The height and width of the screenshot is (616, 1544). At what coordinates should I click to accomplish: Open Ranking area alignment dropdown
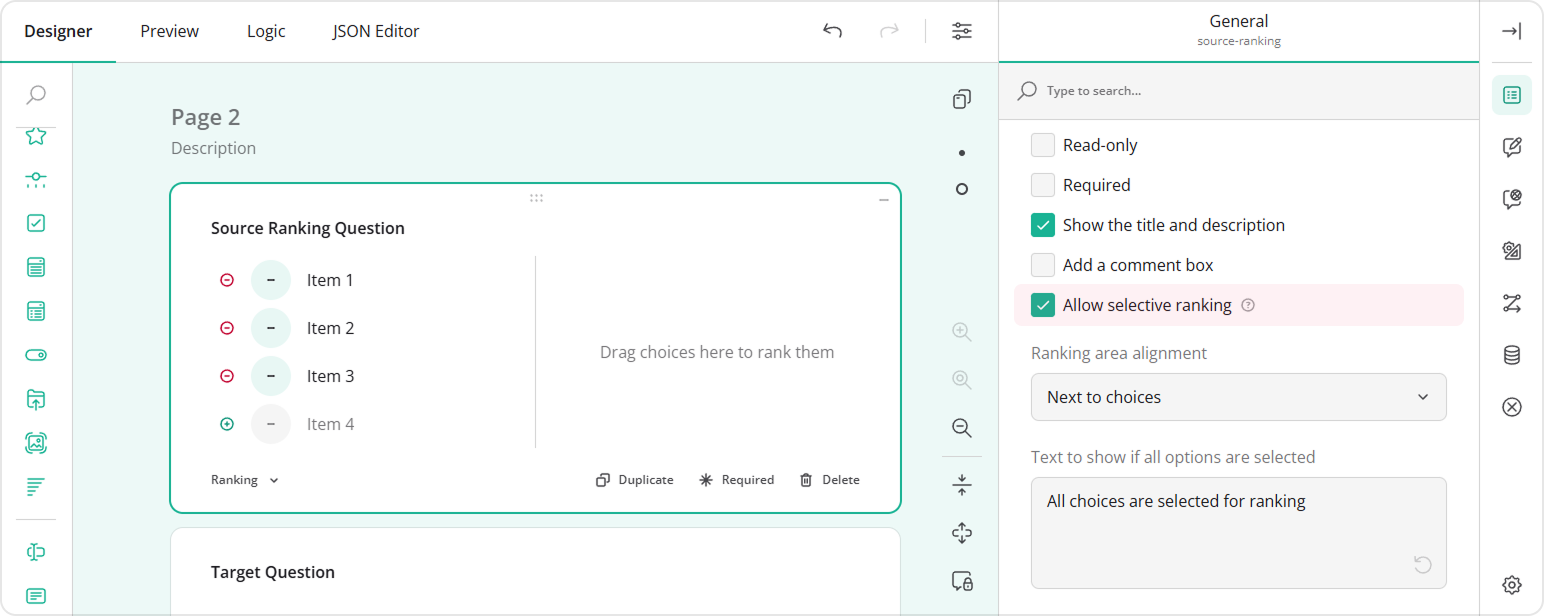[1239, 397]
